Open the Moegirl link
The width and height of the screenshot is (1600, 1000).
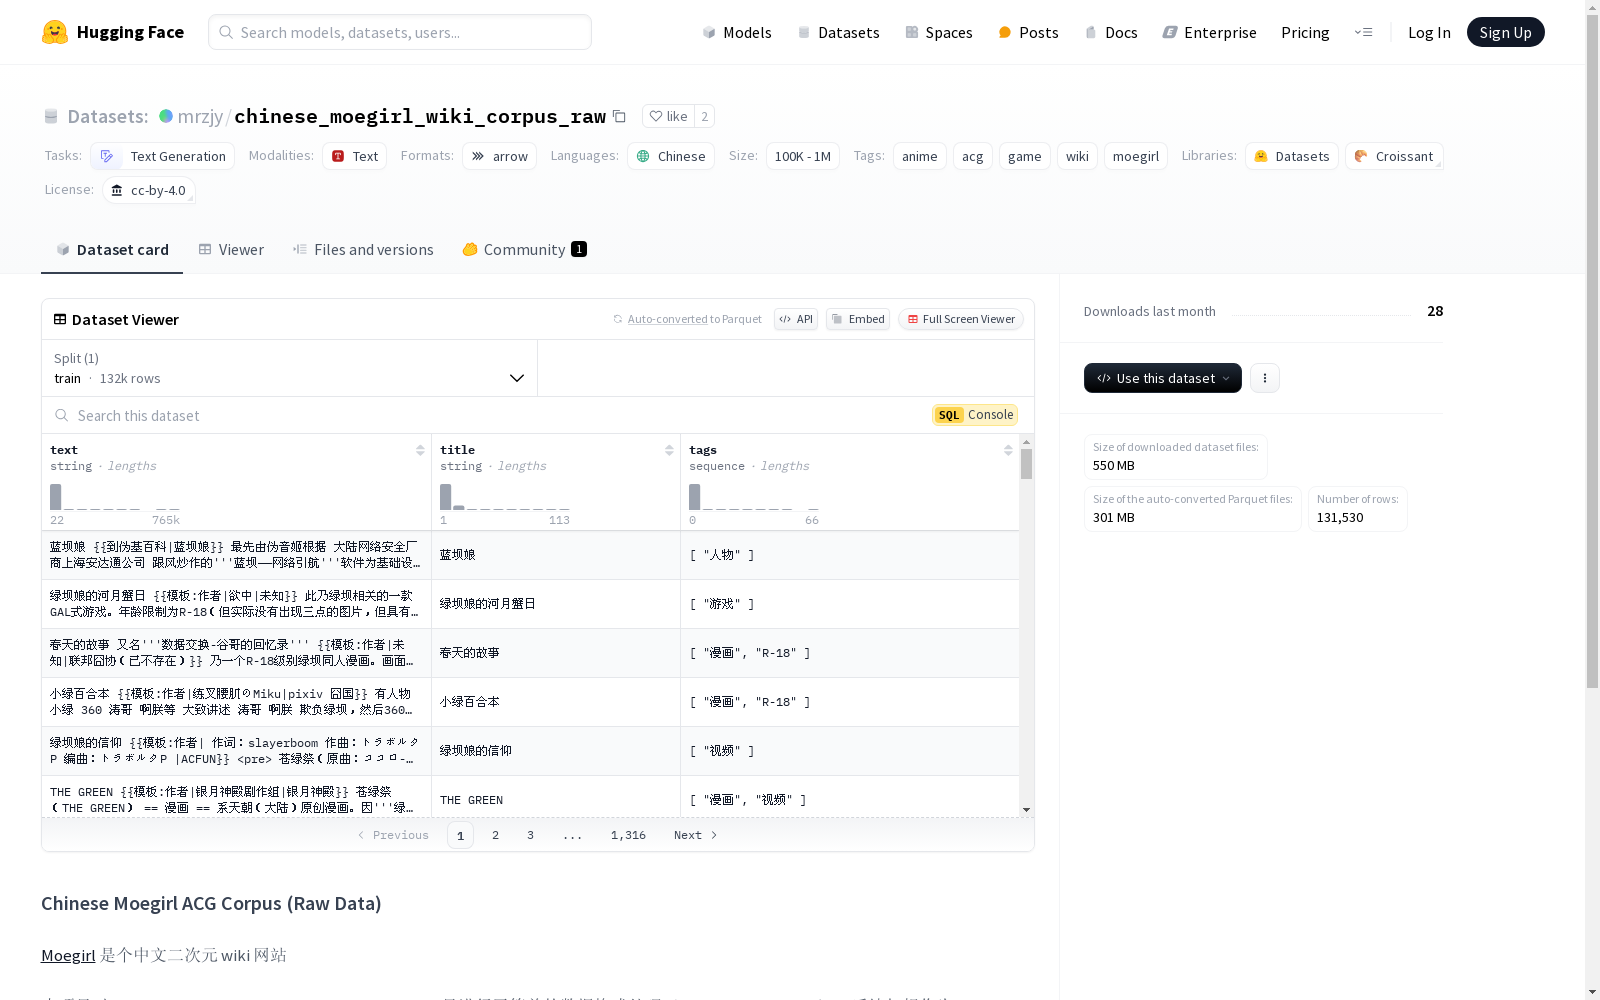click(68, 955)
